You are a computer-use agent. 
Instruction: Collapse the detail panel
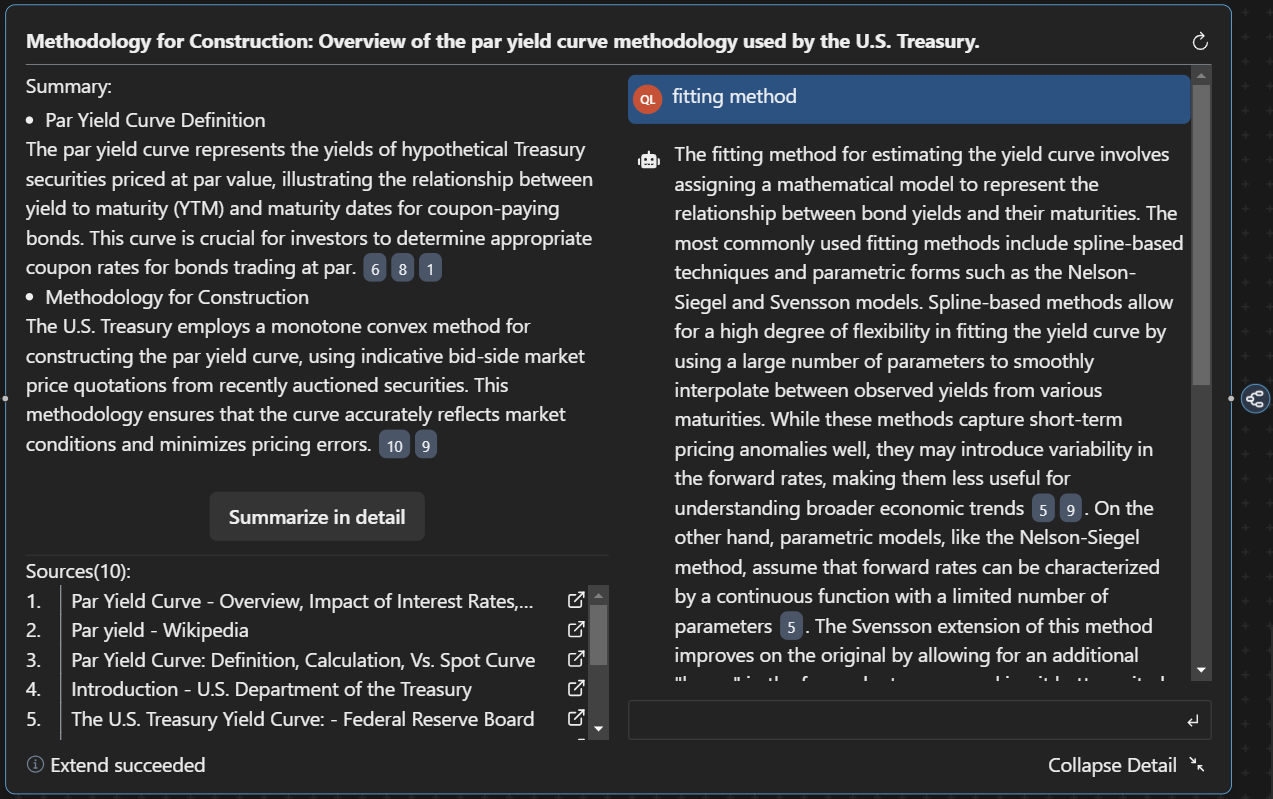1126,765
